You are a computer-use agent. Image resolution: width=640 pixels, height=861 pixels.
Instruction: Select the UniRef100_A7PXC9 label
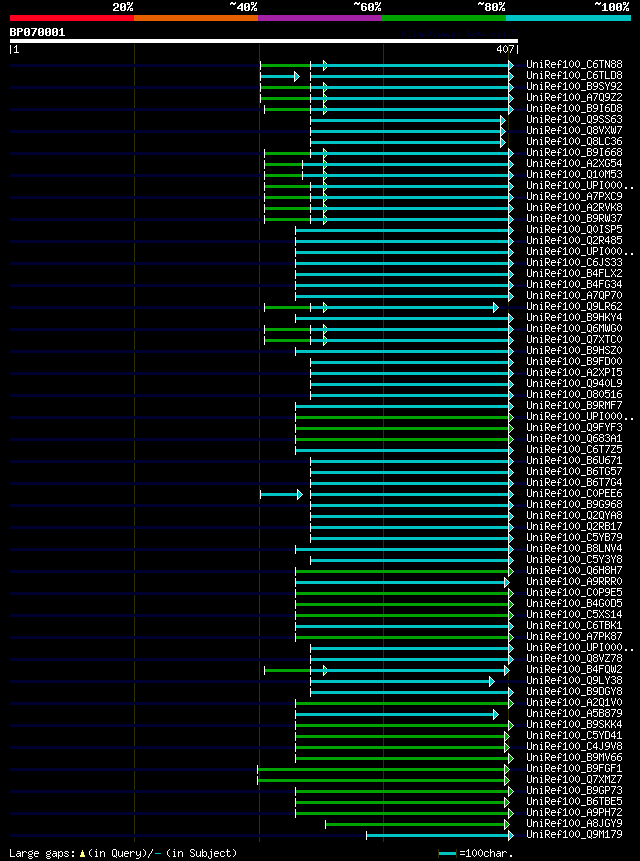[x=574, y=196]
